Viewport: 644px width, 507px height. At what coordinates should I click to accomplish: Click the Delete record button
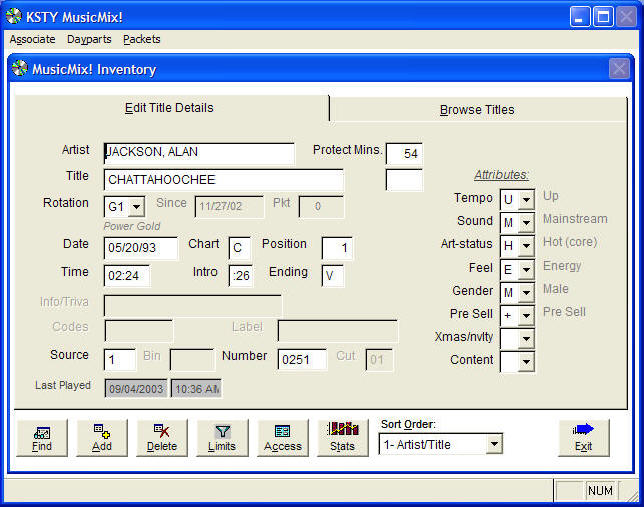pyautogui.click(x=162, y=438)
